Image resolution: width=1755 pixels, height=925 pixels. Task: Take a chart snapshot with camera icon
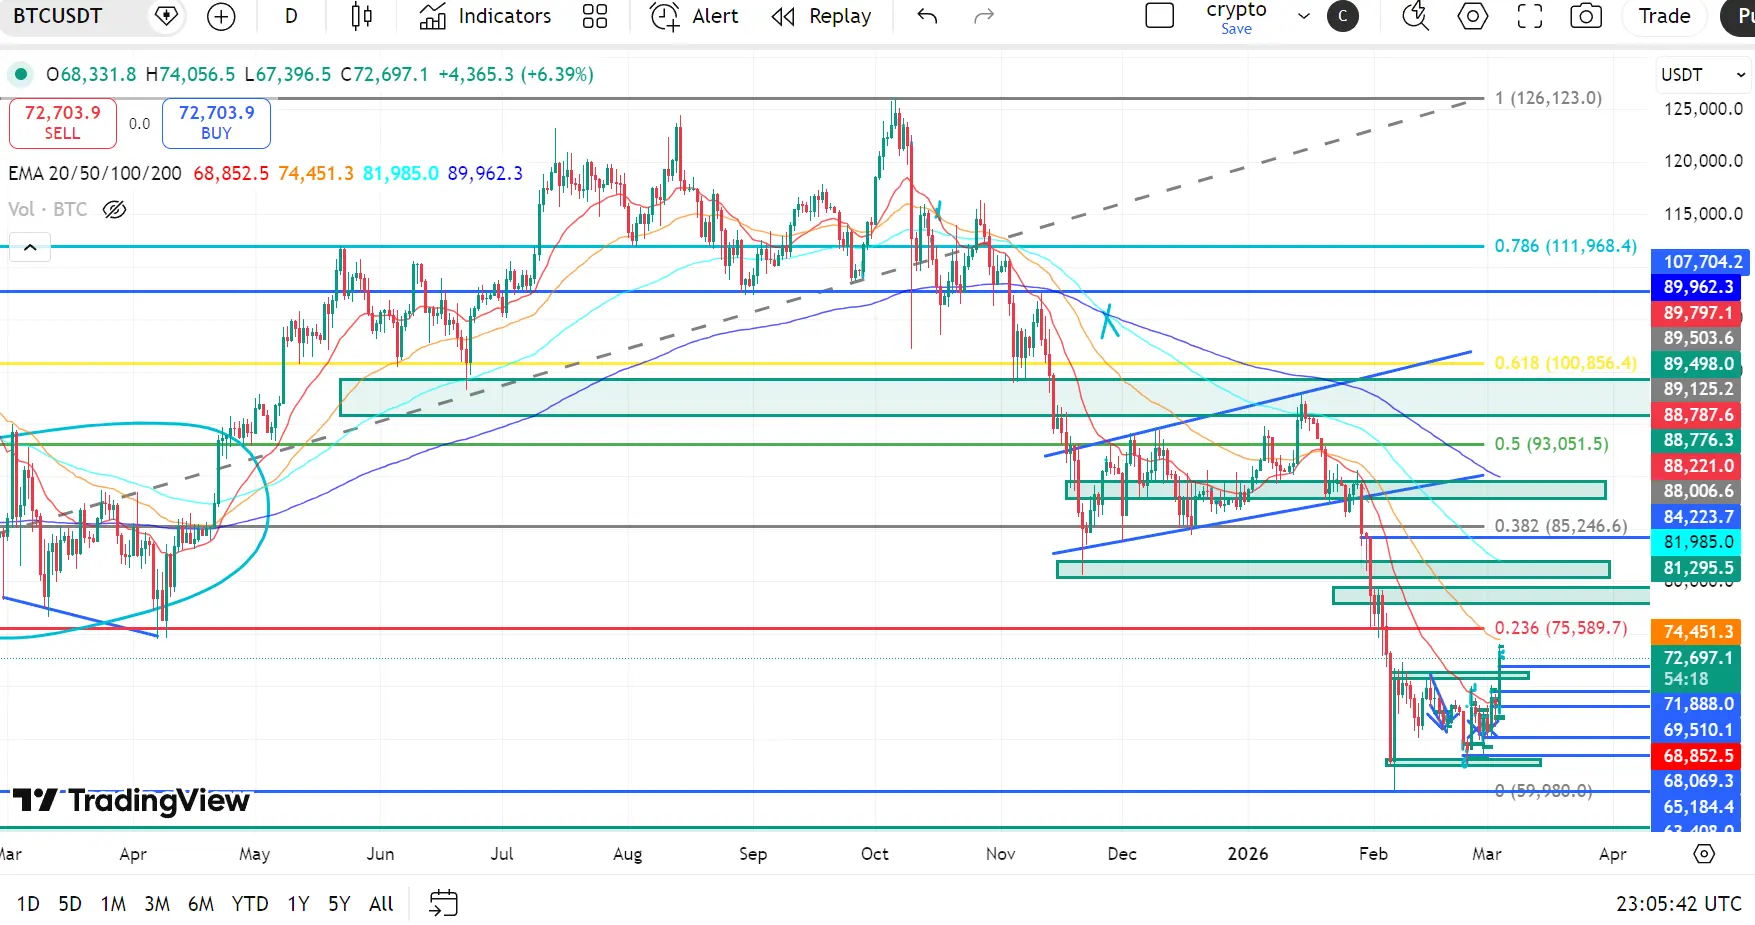click(x=1586, y=16)
